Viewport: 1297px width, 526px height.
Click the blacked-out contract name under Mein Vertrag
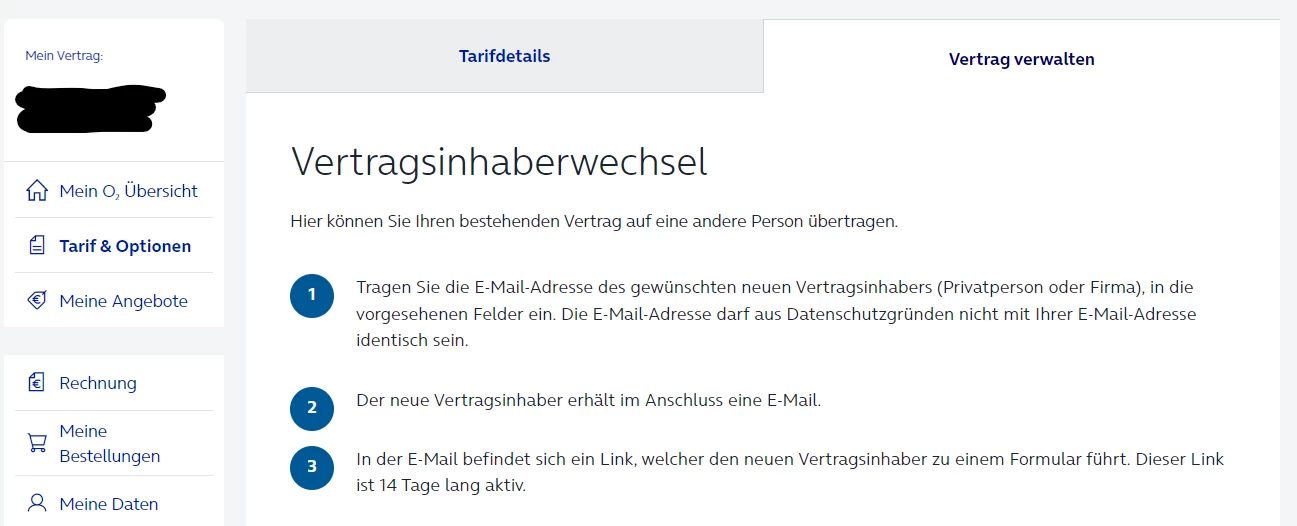90,109
